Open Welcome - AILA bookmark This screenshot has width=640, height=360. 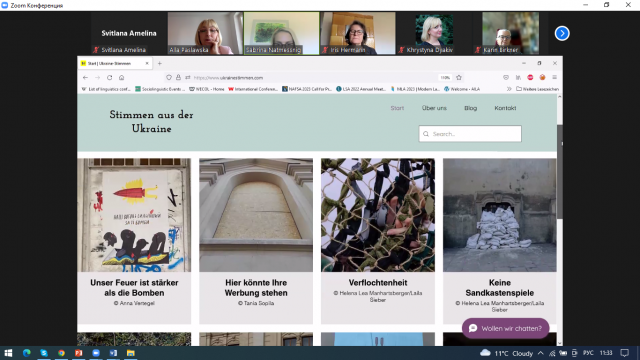(462, 89)
